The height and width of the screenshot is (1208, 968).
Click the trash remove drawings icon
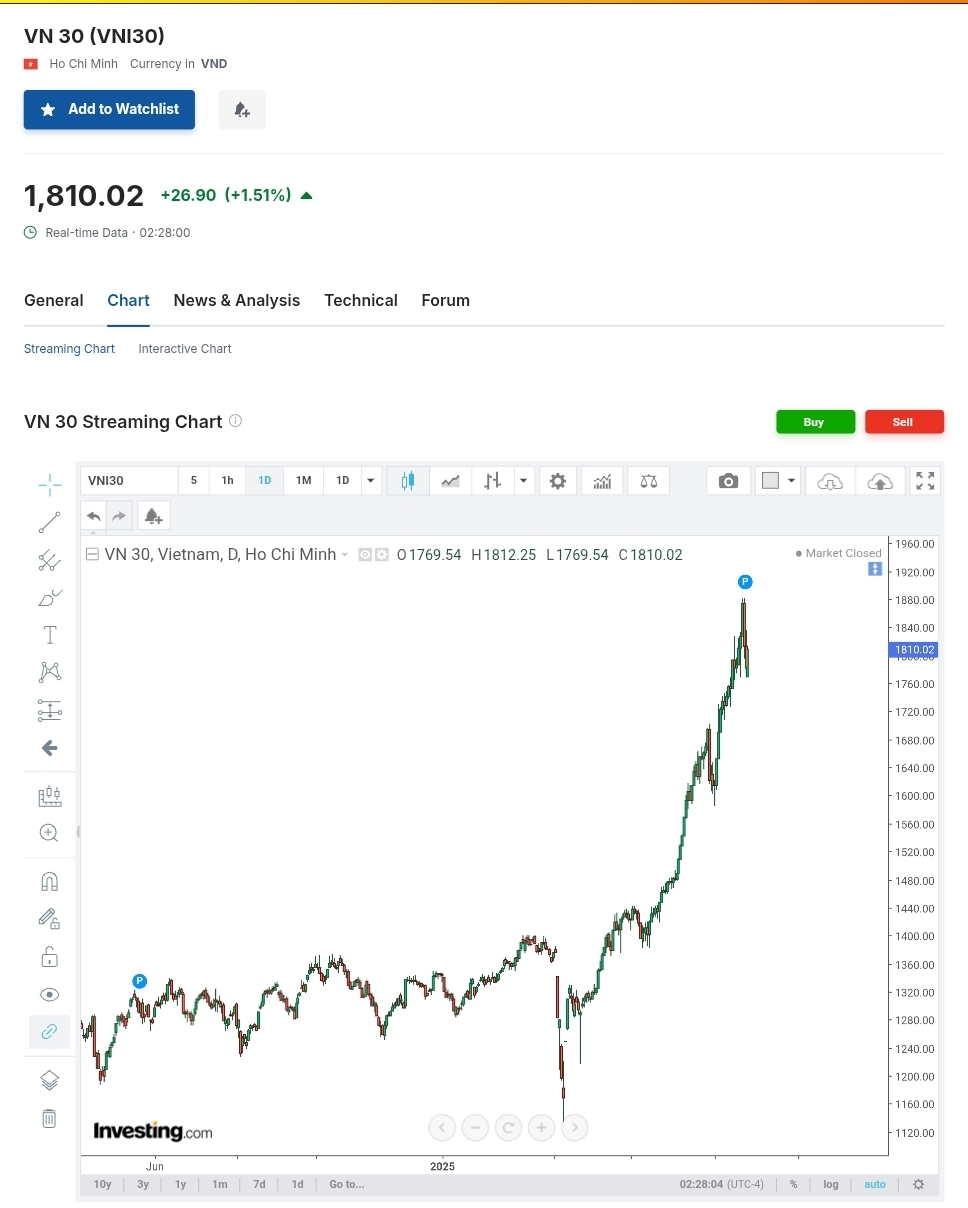(49, 1118)
